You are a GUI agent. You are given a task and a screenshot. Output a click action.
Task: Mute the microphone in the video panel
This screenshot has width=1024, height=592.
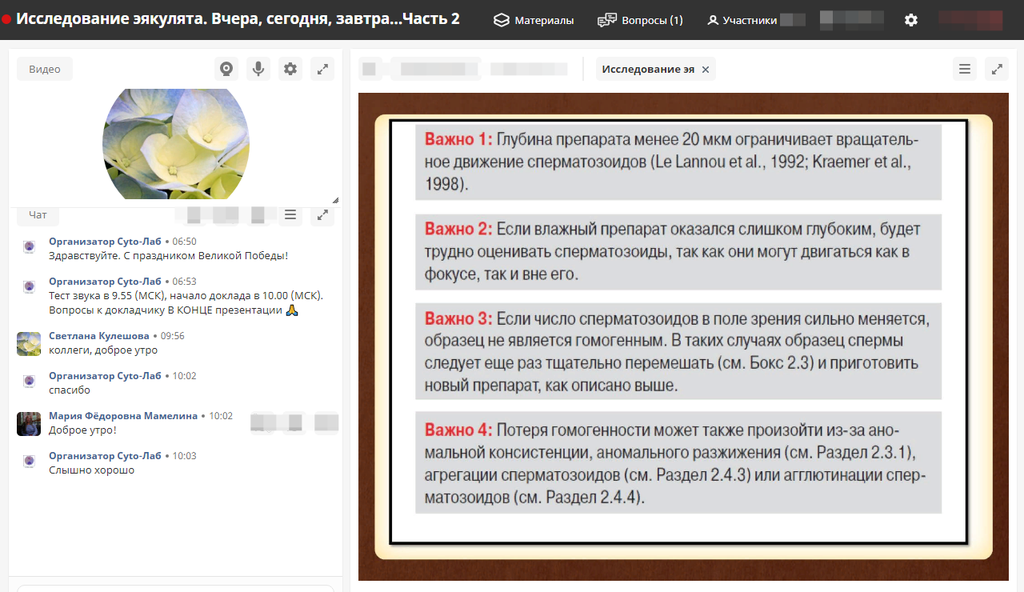click(x=258, y=69)
